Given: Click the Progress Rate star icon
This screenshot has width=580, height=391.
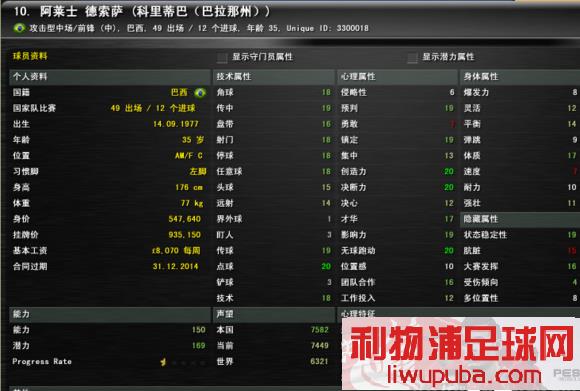Looking at the screenshot, I should 163,362.
